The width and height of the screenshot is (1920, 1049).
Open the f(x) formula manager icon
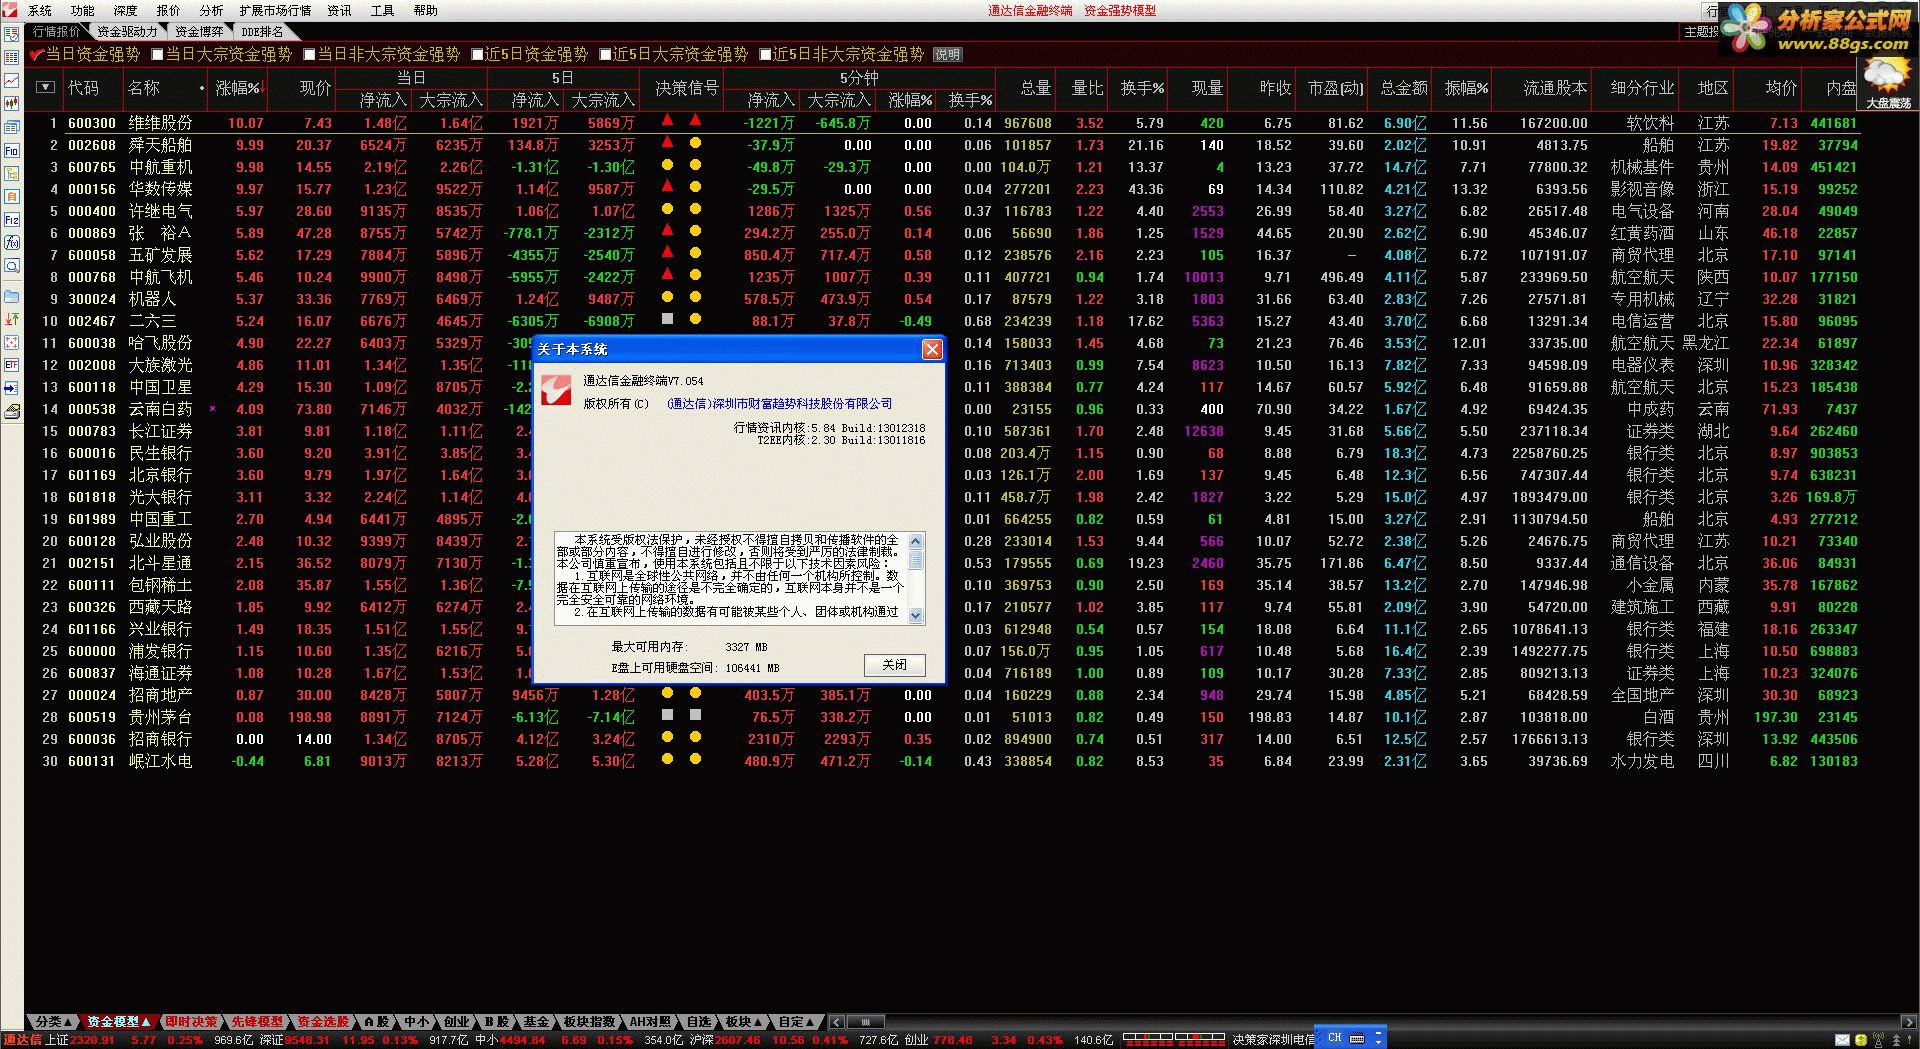coord(12,243)
